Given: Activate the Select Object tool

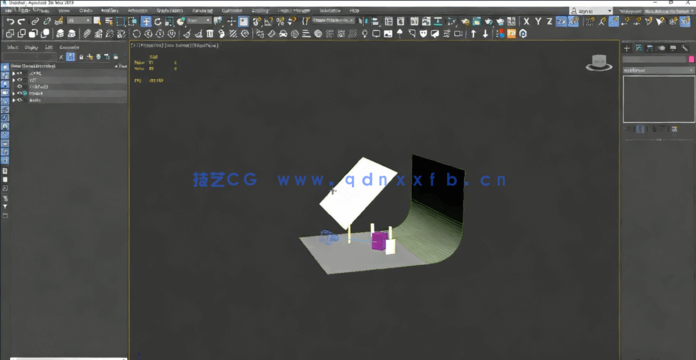Looking at the screenshot, I should click(x=98, y=21).
